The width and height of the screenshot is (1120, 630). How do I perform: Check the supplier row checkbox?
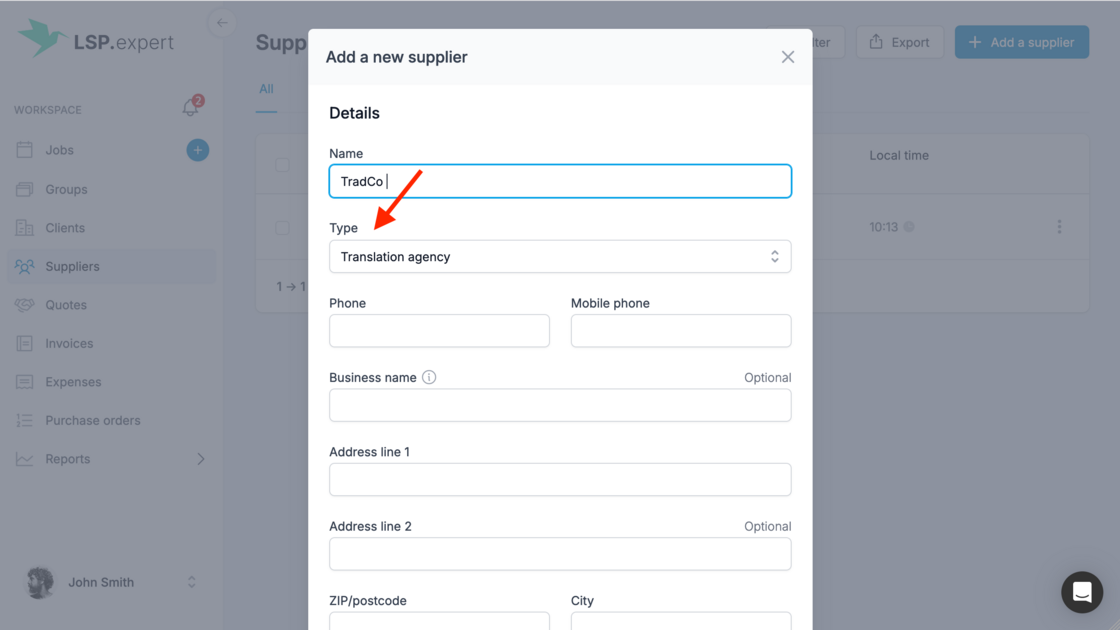283,228
